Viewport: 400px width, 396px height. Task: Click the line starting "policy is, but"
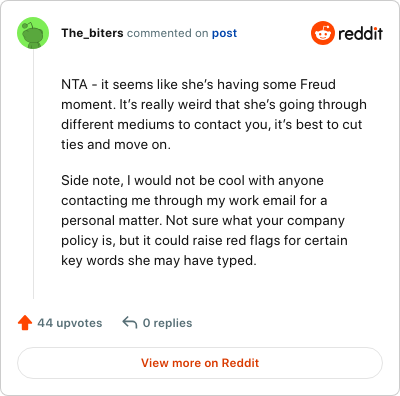pyautogui.click(x=204, y=241)
